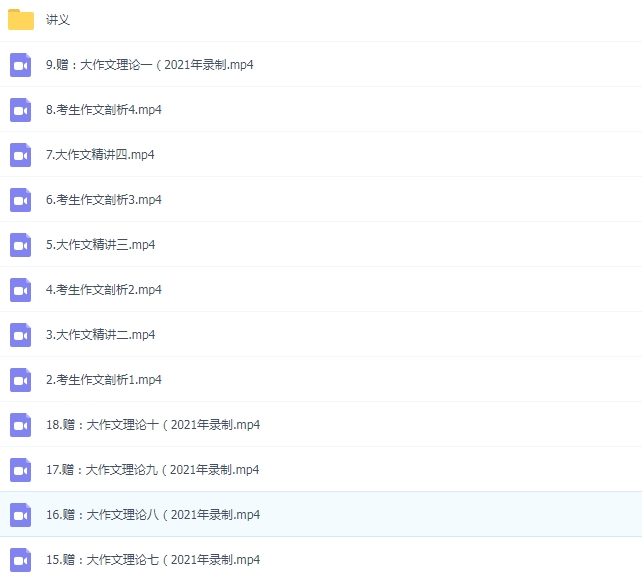Image resolution: width=642 pixels, height=581 pixels.
Task: Click video icon for 7.大作文精讲四.mp4
Action: (20, 155)
